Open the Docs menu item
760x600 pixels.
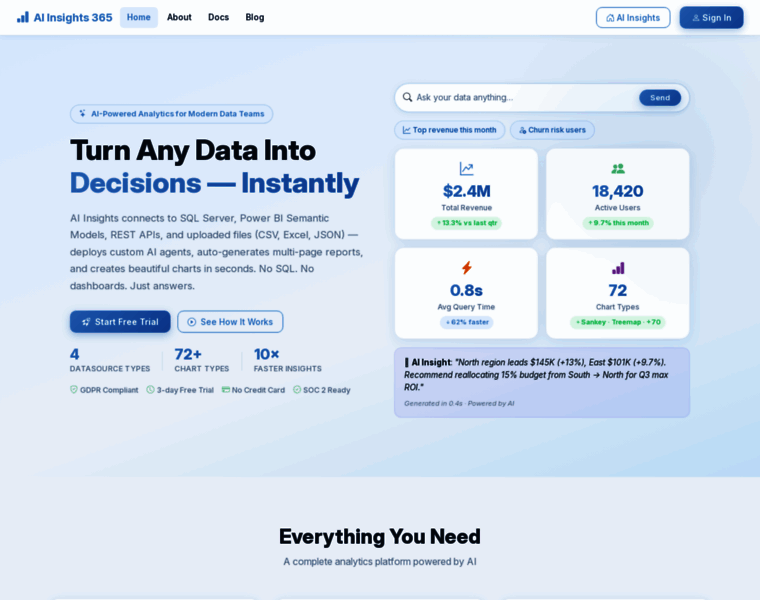tap(219, 17)
